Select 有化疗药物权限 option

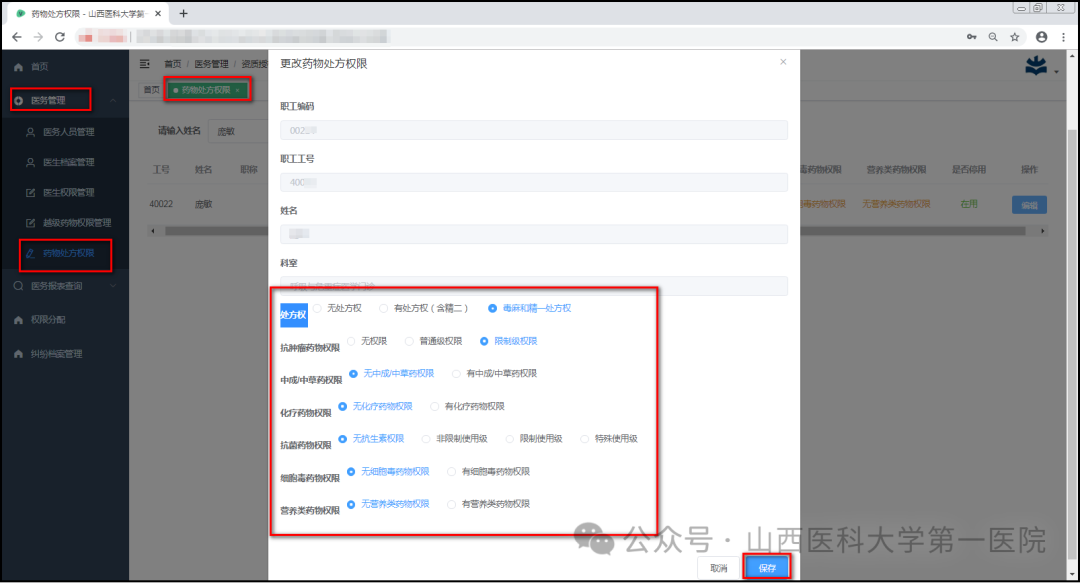point(434,406)
